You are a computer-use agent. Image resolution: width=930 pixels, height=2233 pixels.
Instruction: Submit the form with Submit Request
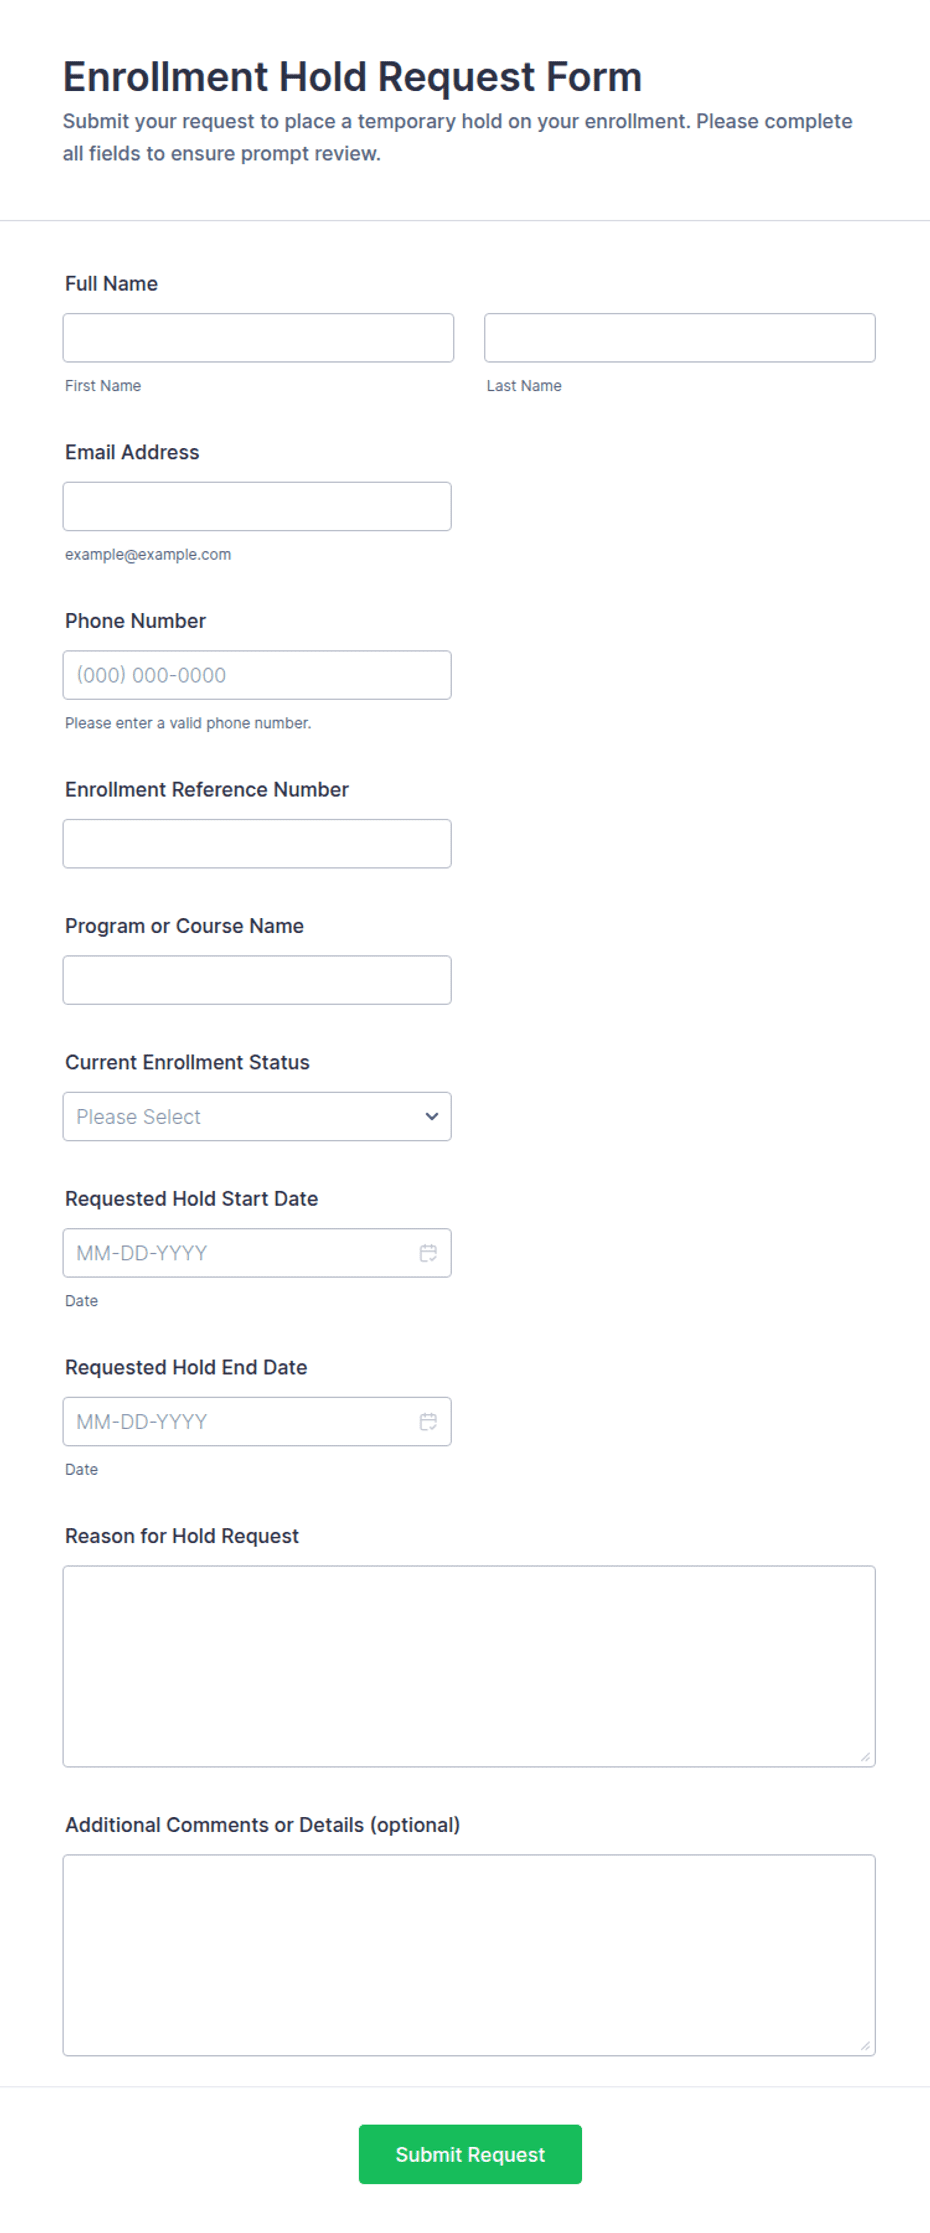pos(470,2154)
